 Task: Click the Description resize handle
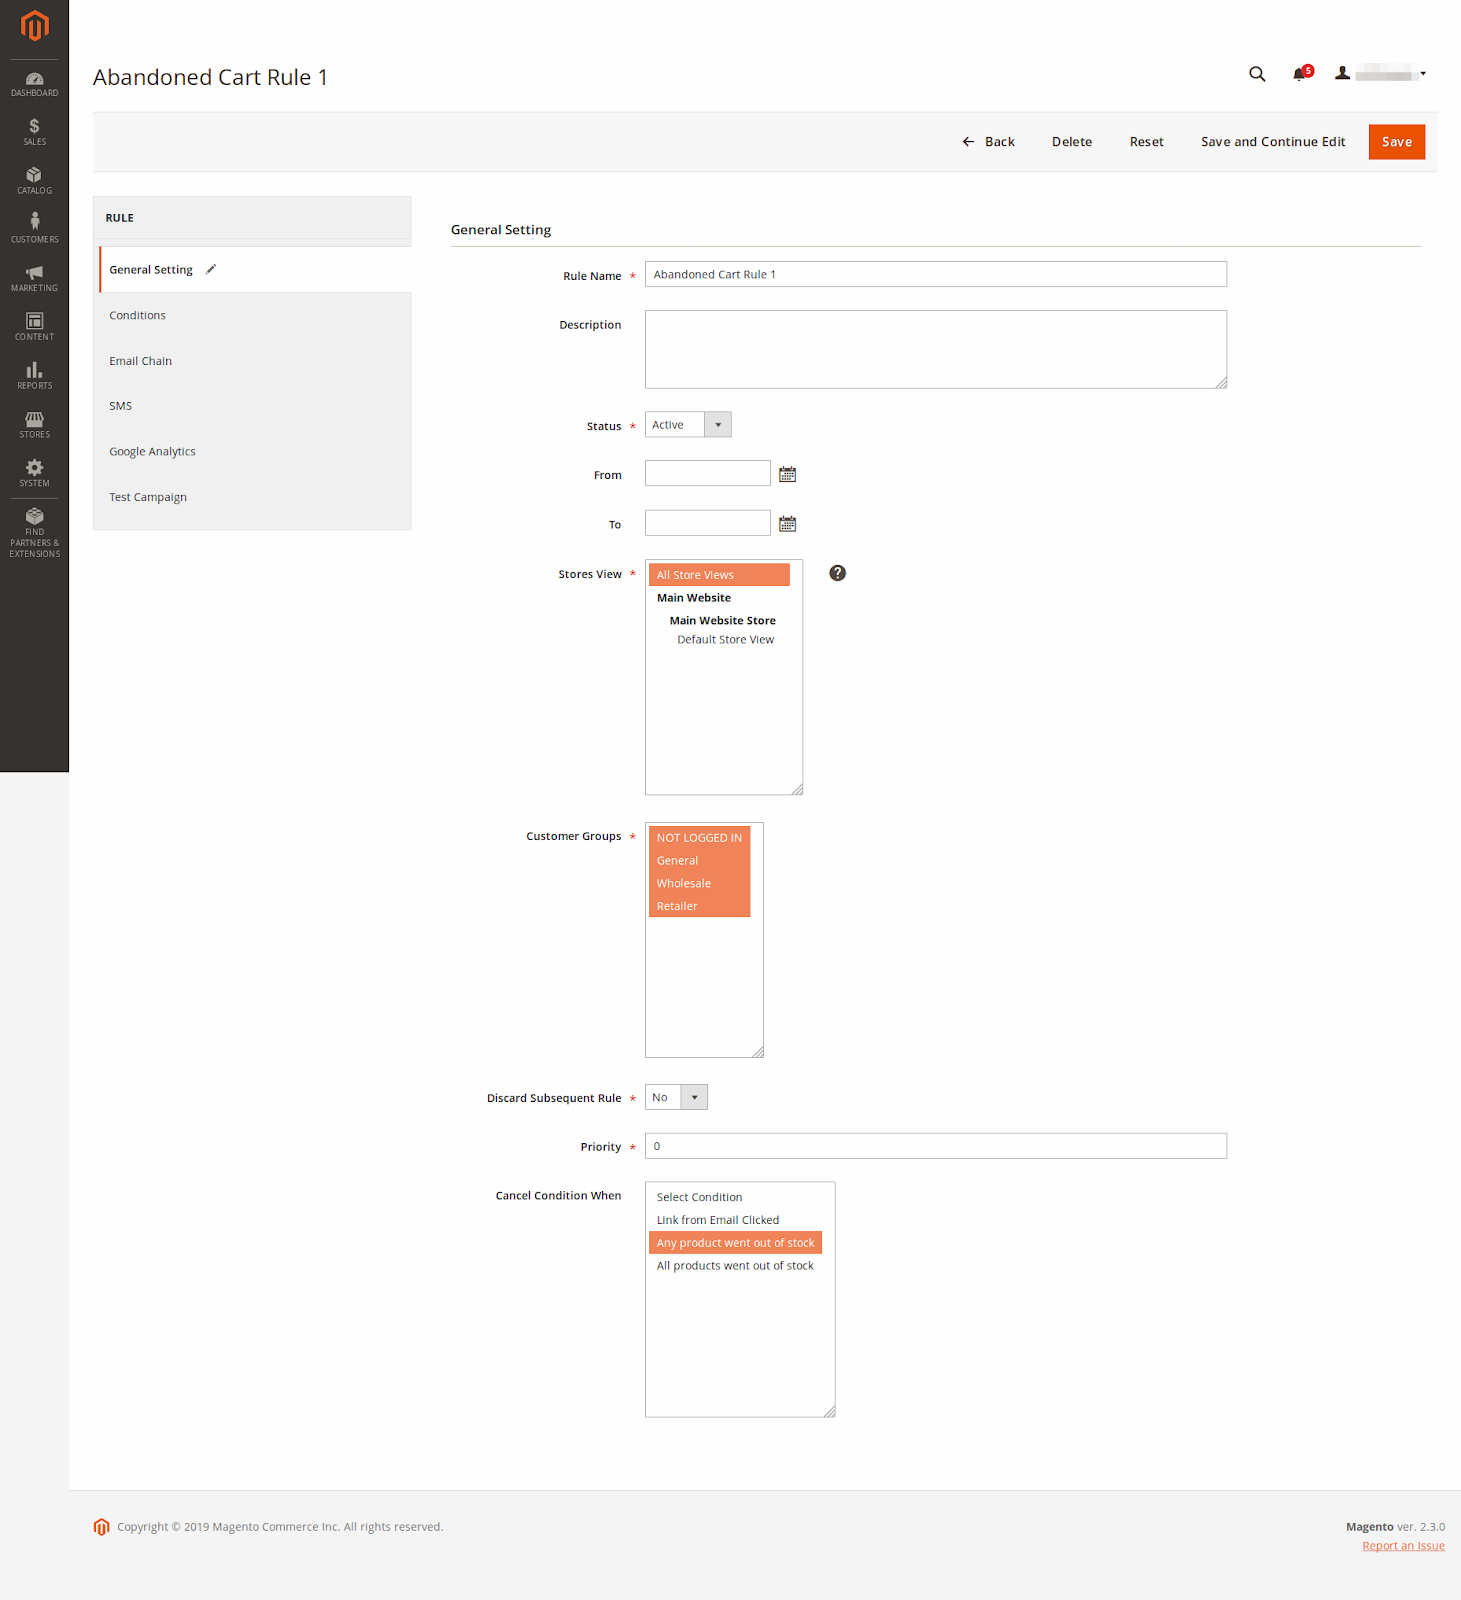(x=1221, y=382)
